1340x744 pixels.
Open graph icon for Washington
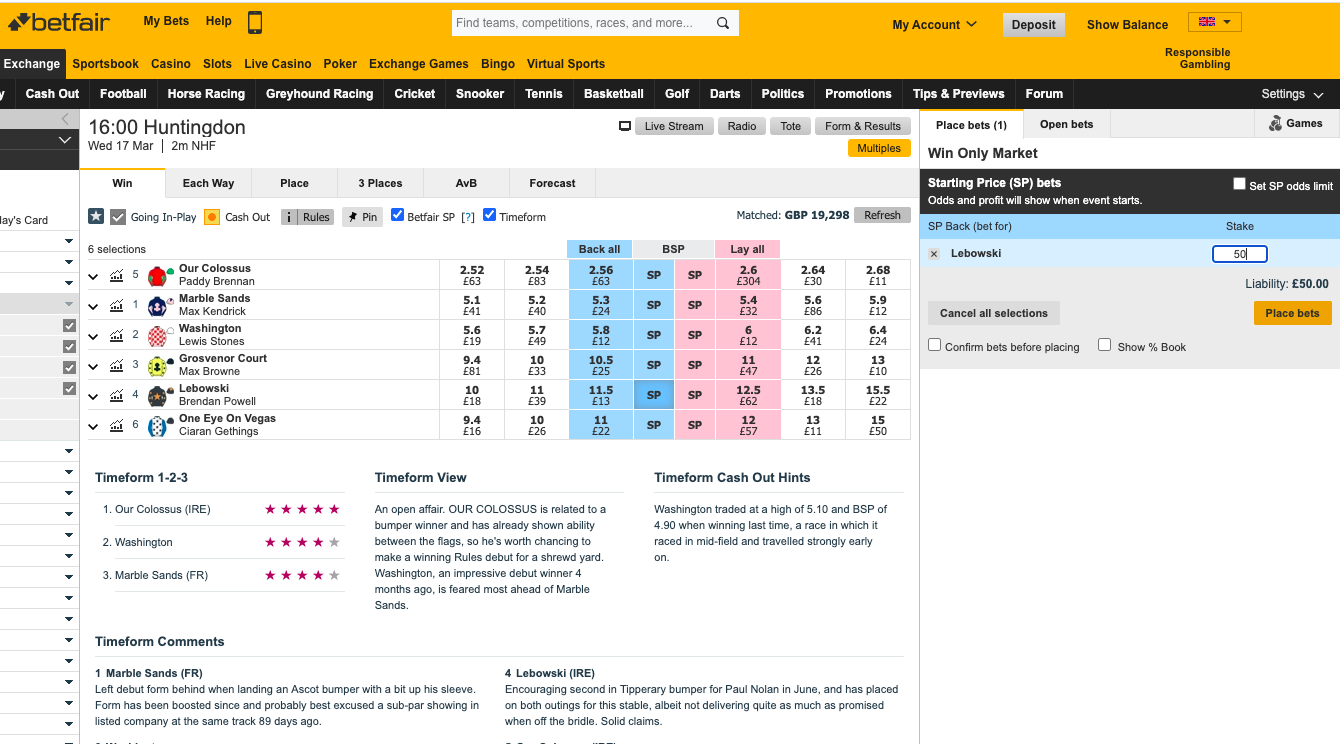117,335
